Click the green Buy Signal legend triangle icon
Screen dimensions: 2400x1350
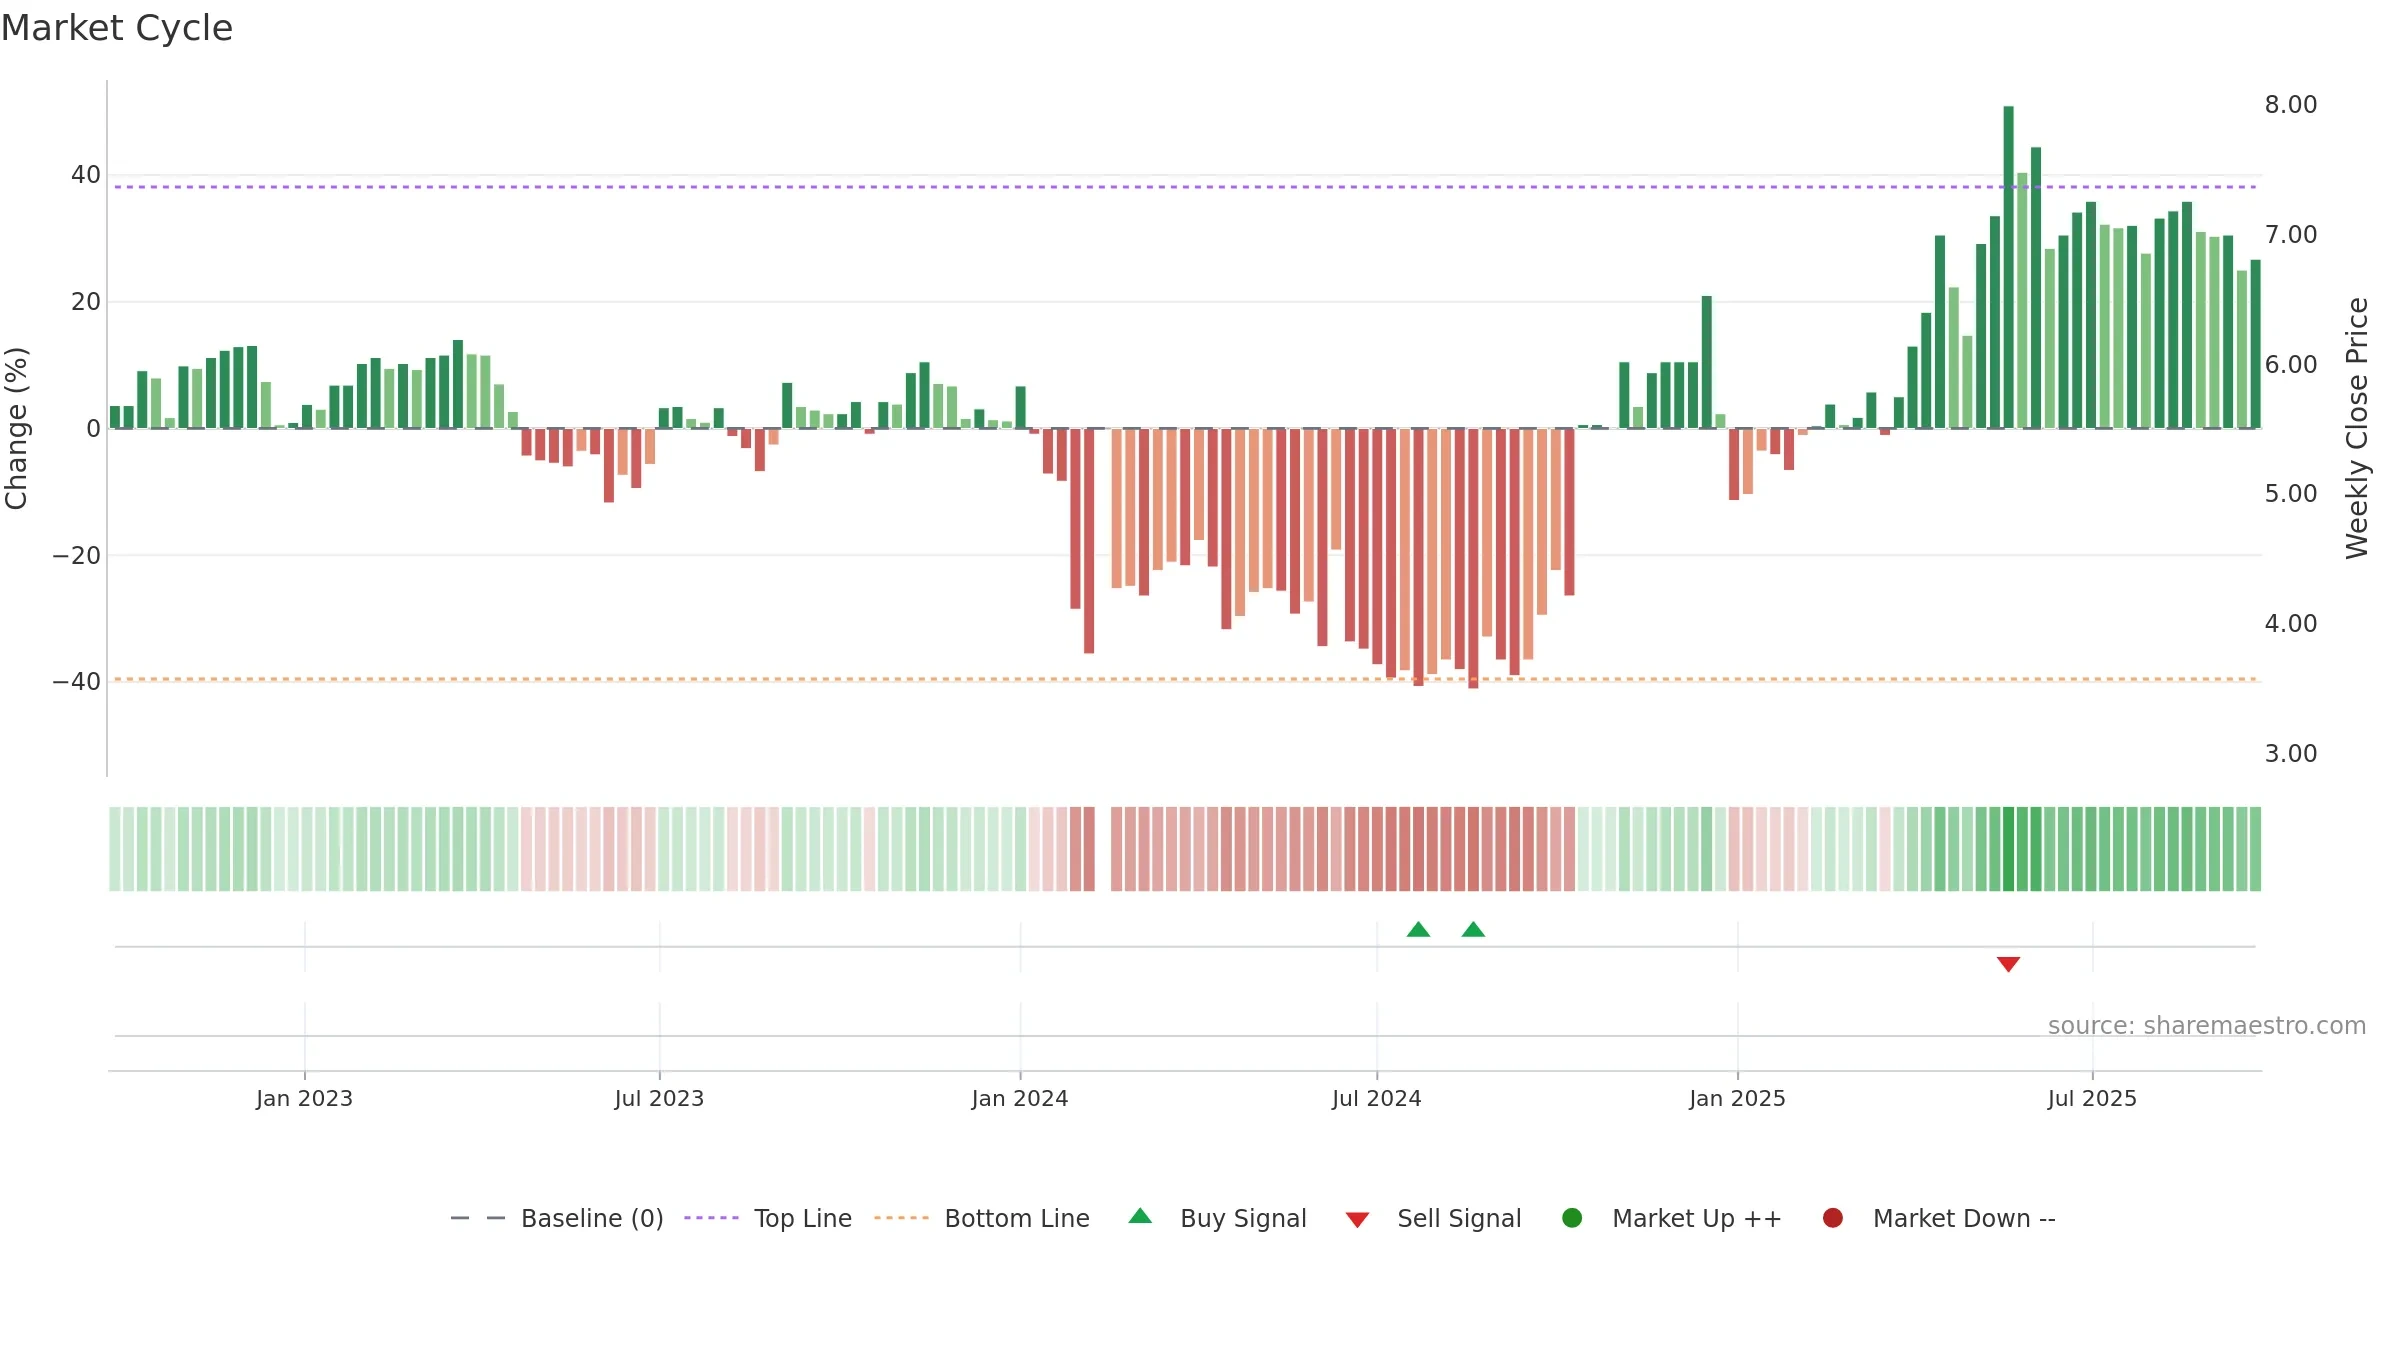point(1140,1216)
